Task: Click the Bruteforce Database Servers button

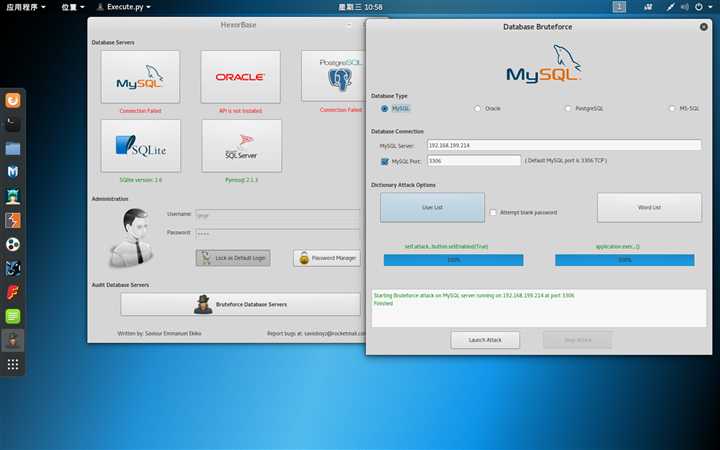Action: click(241, 304)
